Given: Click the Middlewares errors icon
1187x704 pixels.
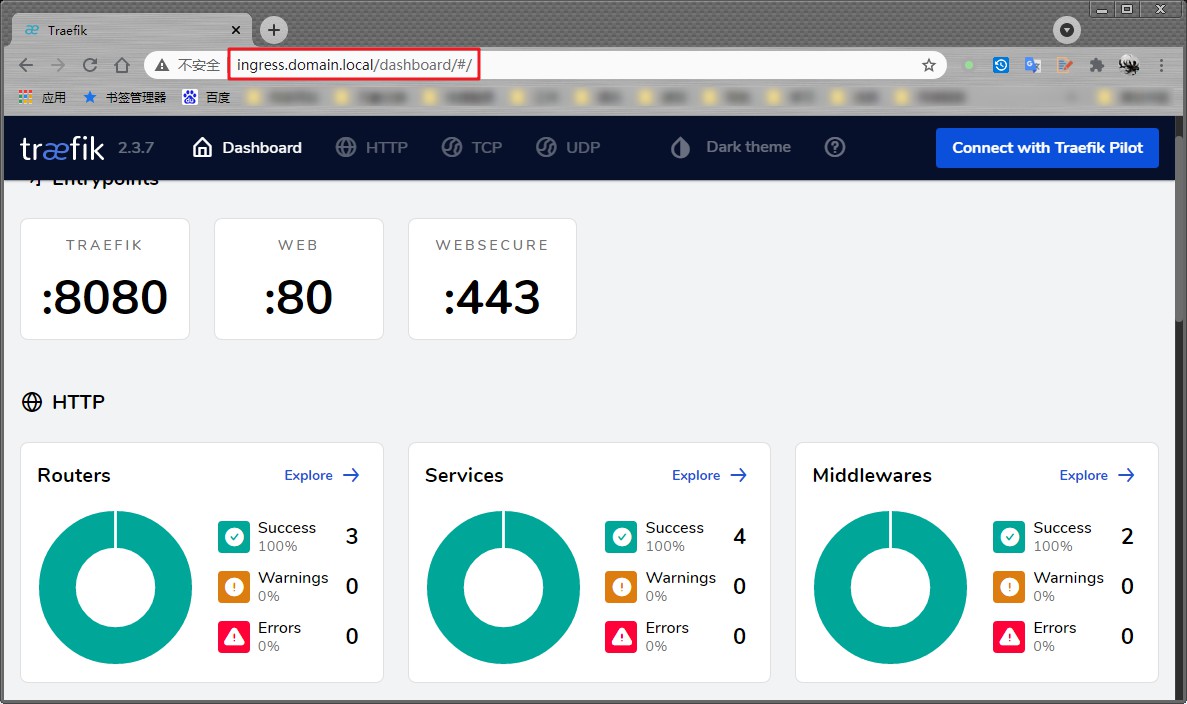Looking at the screenshot, I should click(x=1009, y=637).
